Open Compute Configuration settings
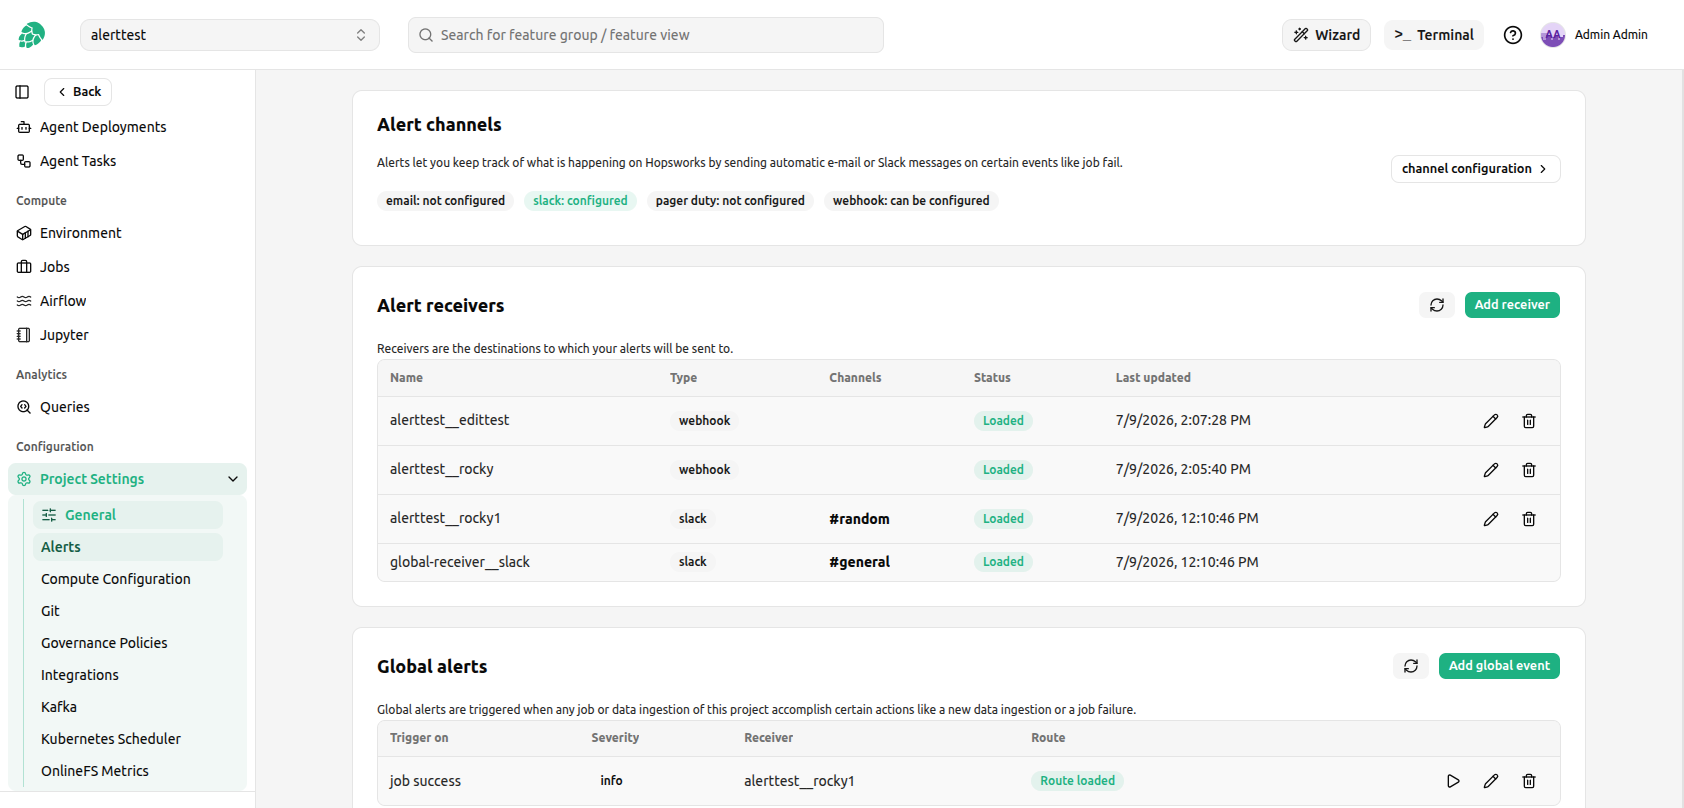 (116, 579)
